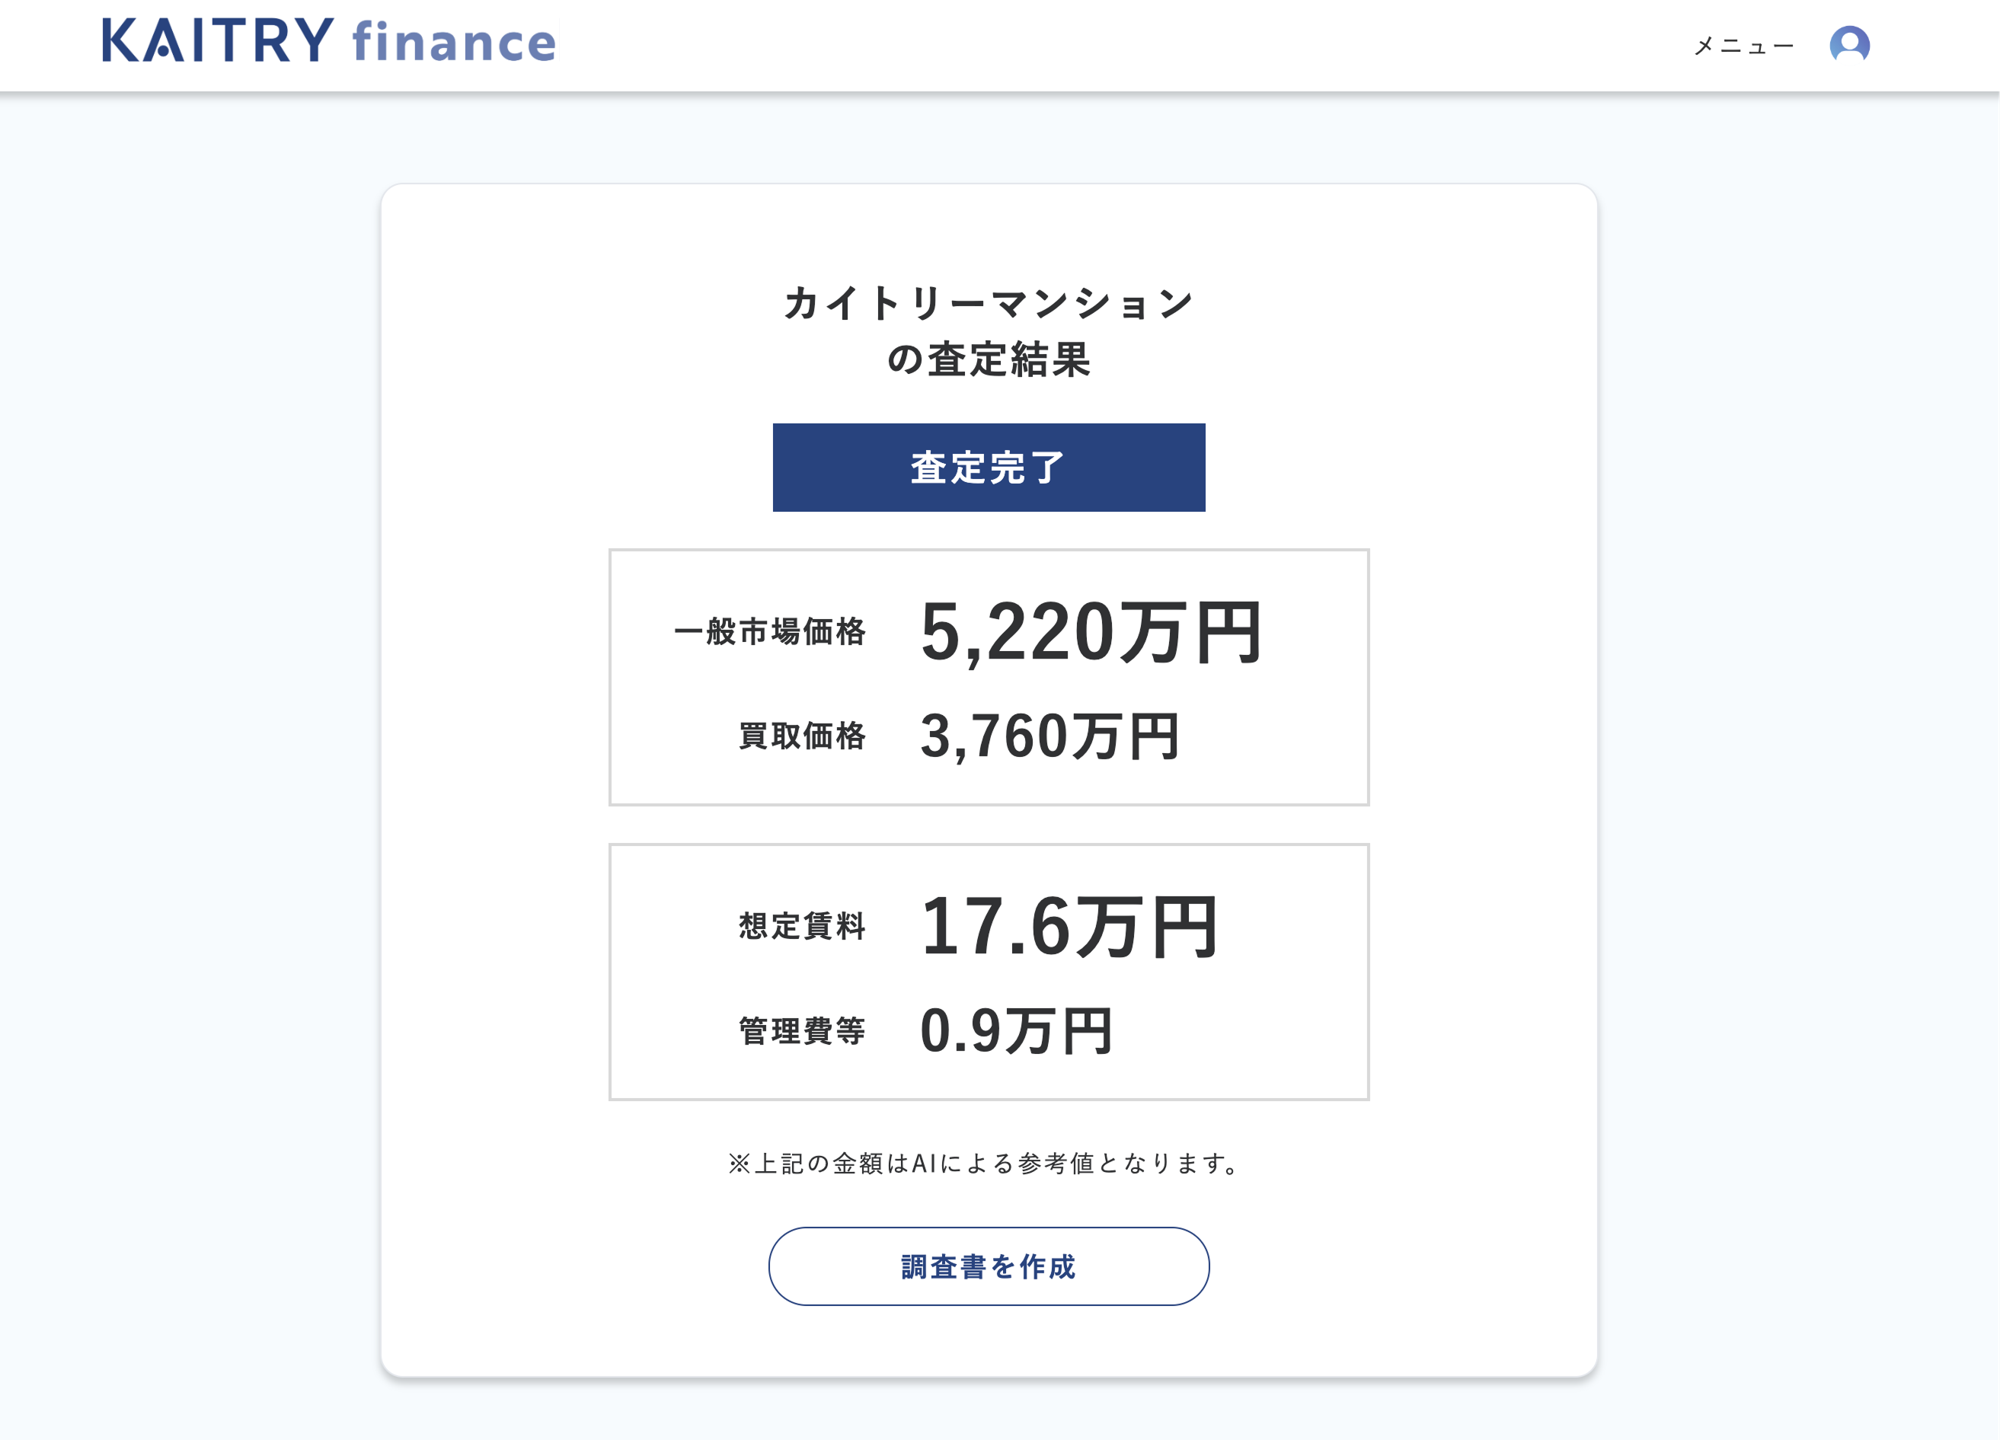Open the メニュー in the header
Viewport: 2000px width, 1440px height.
(x=1742, y=45)
